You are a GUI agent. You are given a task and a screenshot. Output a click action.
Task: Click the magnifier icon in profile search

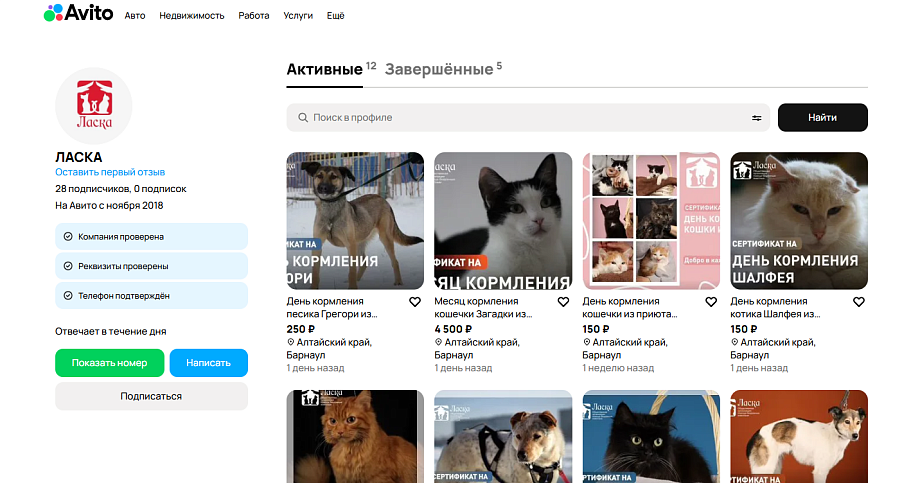point(301,118)
